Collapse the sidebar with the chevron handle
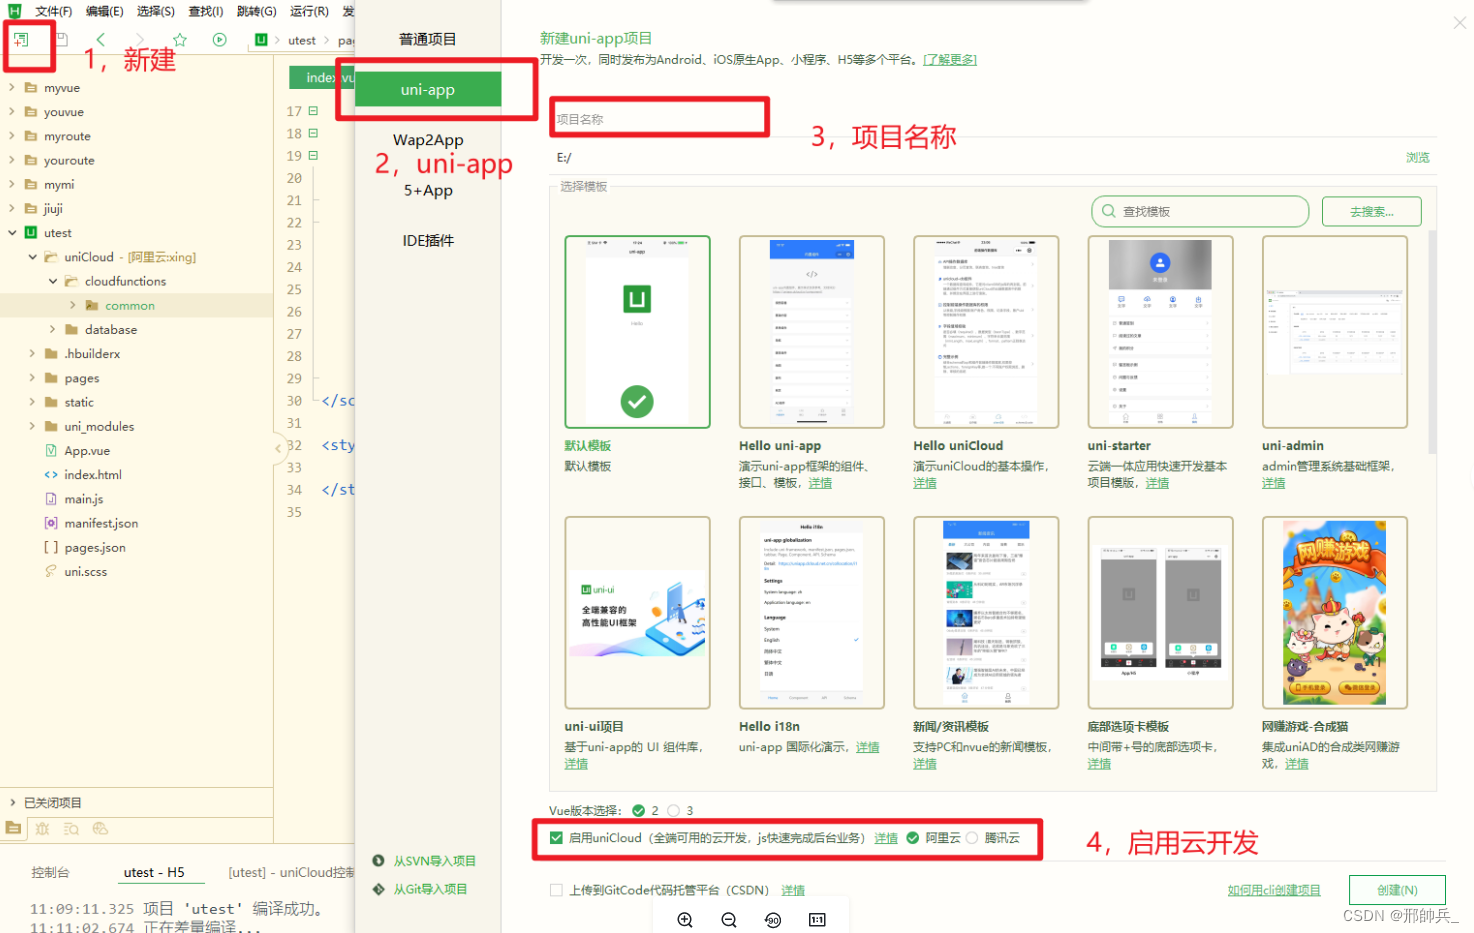This screenshot has height=933, width=1474. tap(279, 449)
